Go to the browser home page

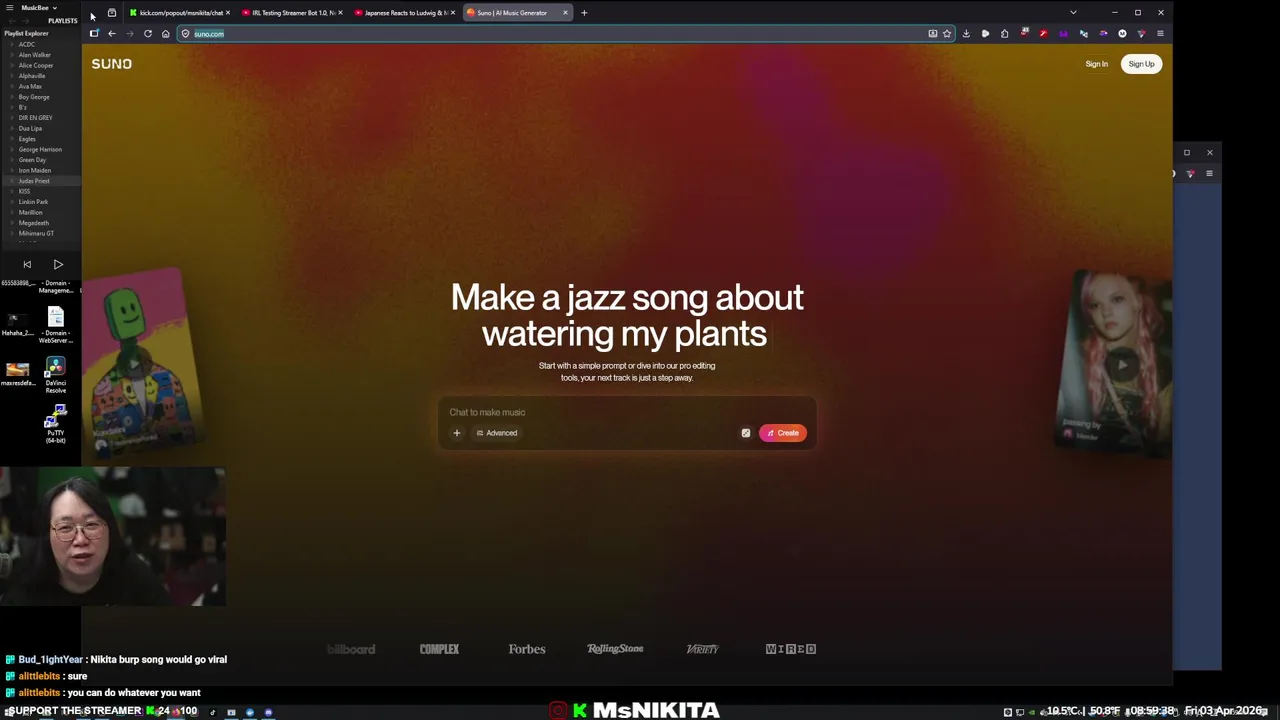[x=166, y=34]
